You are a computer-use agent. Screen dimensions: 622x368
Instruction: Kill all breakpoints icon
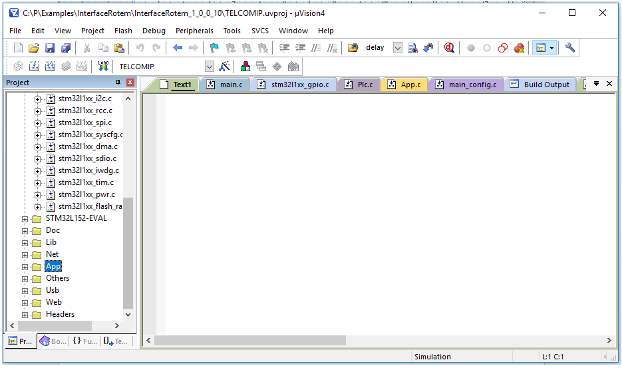point(519,48)
